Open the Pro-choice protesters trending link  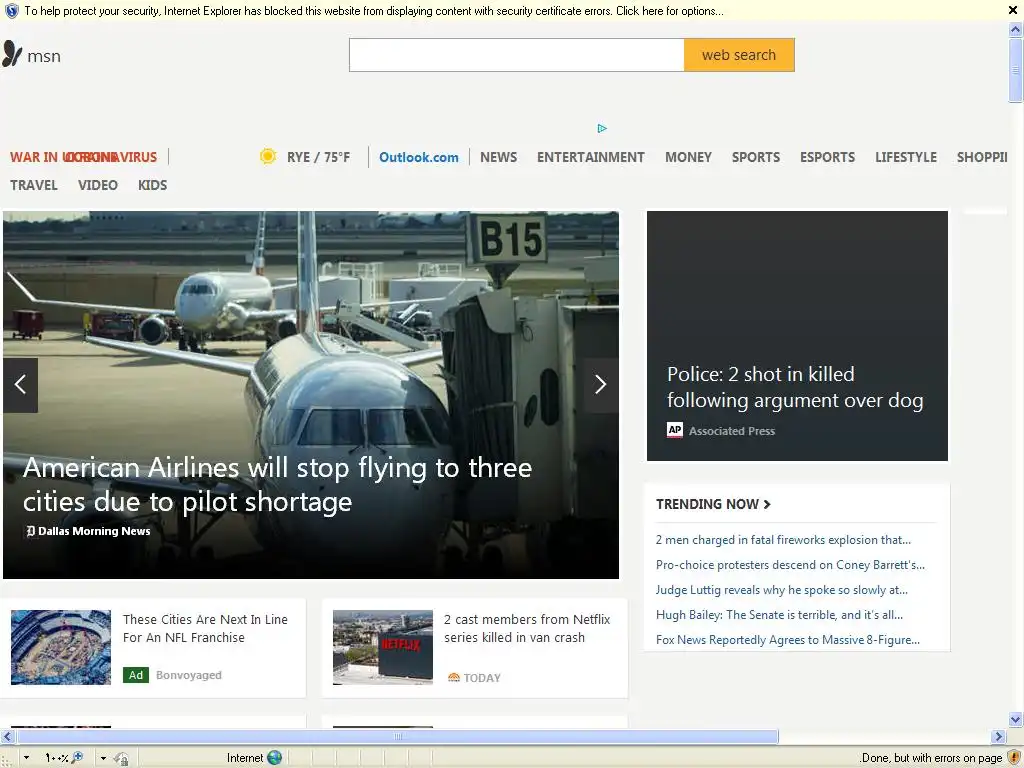pyautogui.click(x=790, y=565)
